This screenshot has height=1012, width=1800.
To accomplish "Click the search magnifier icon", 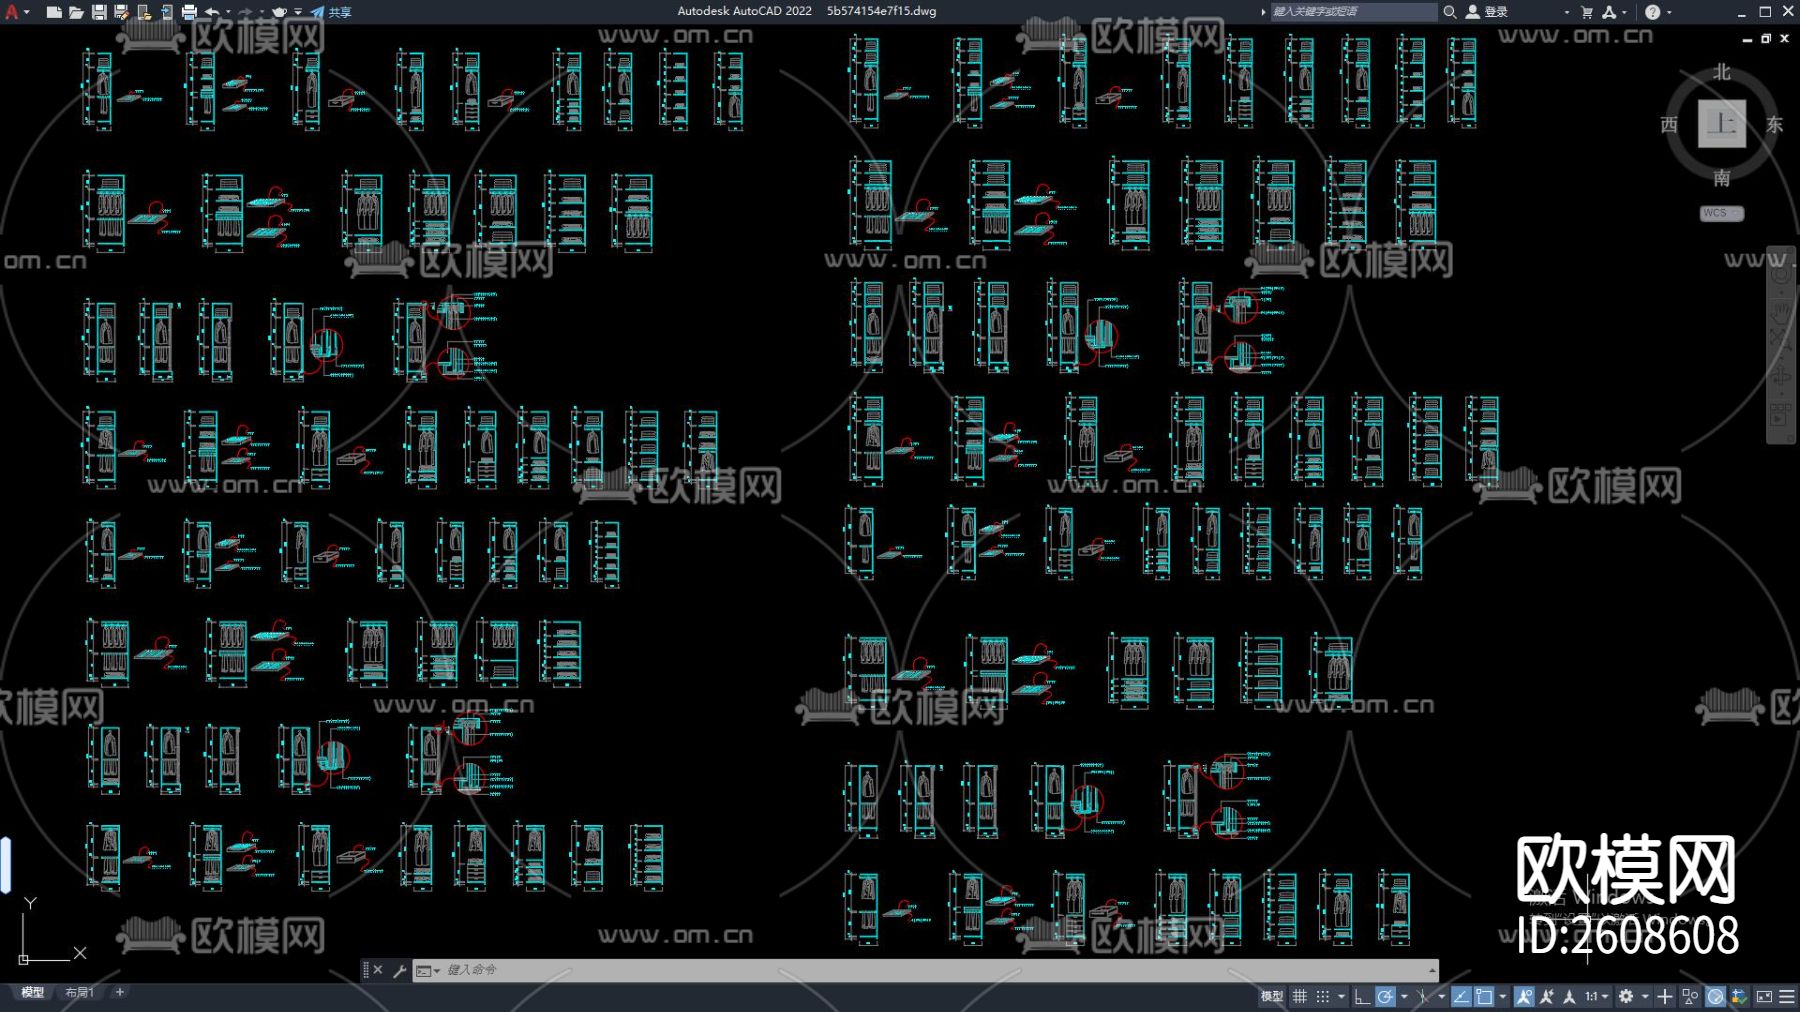I will (1449, 12).
